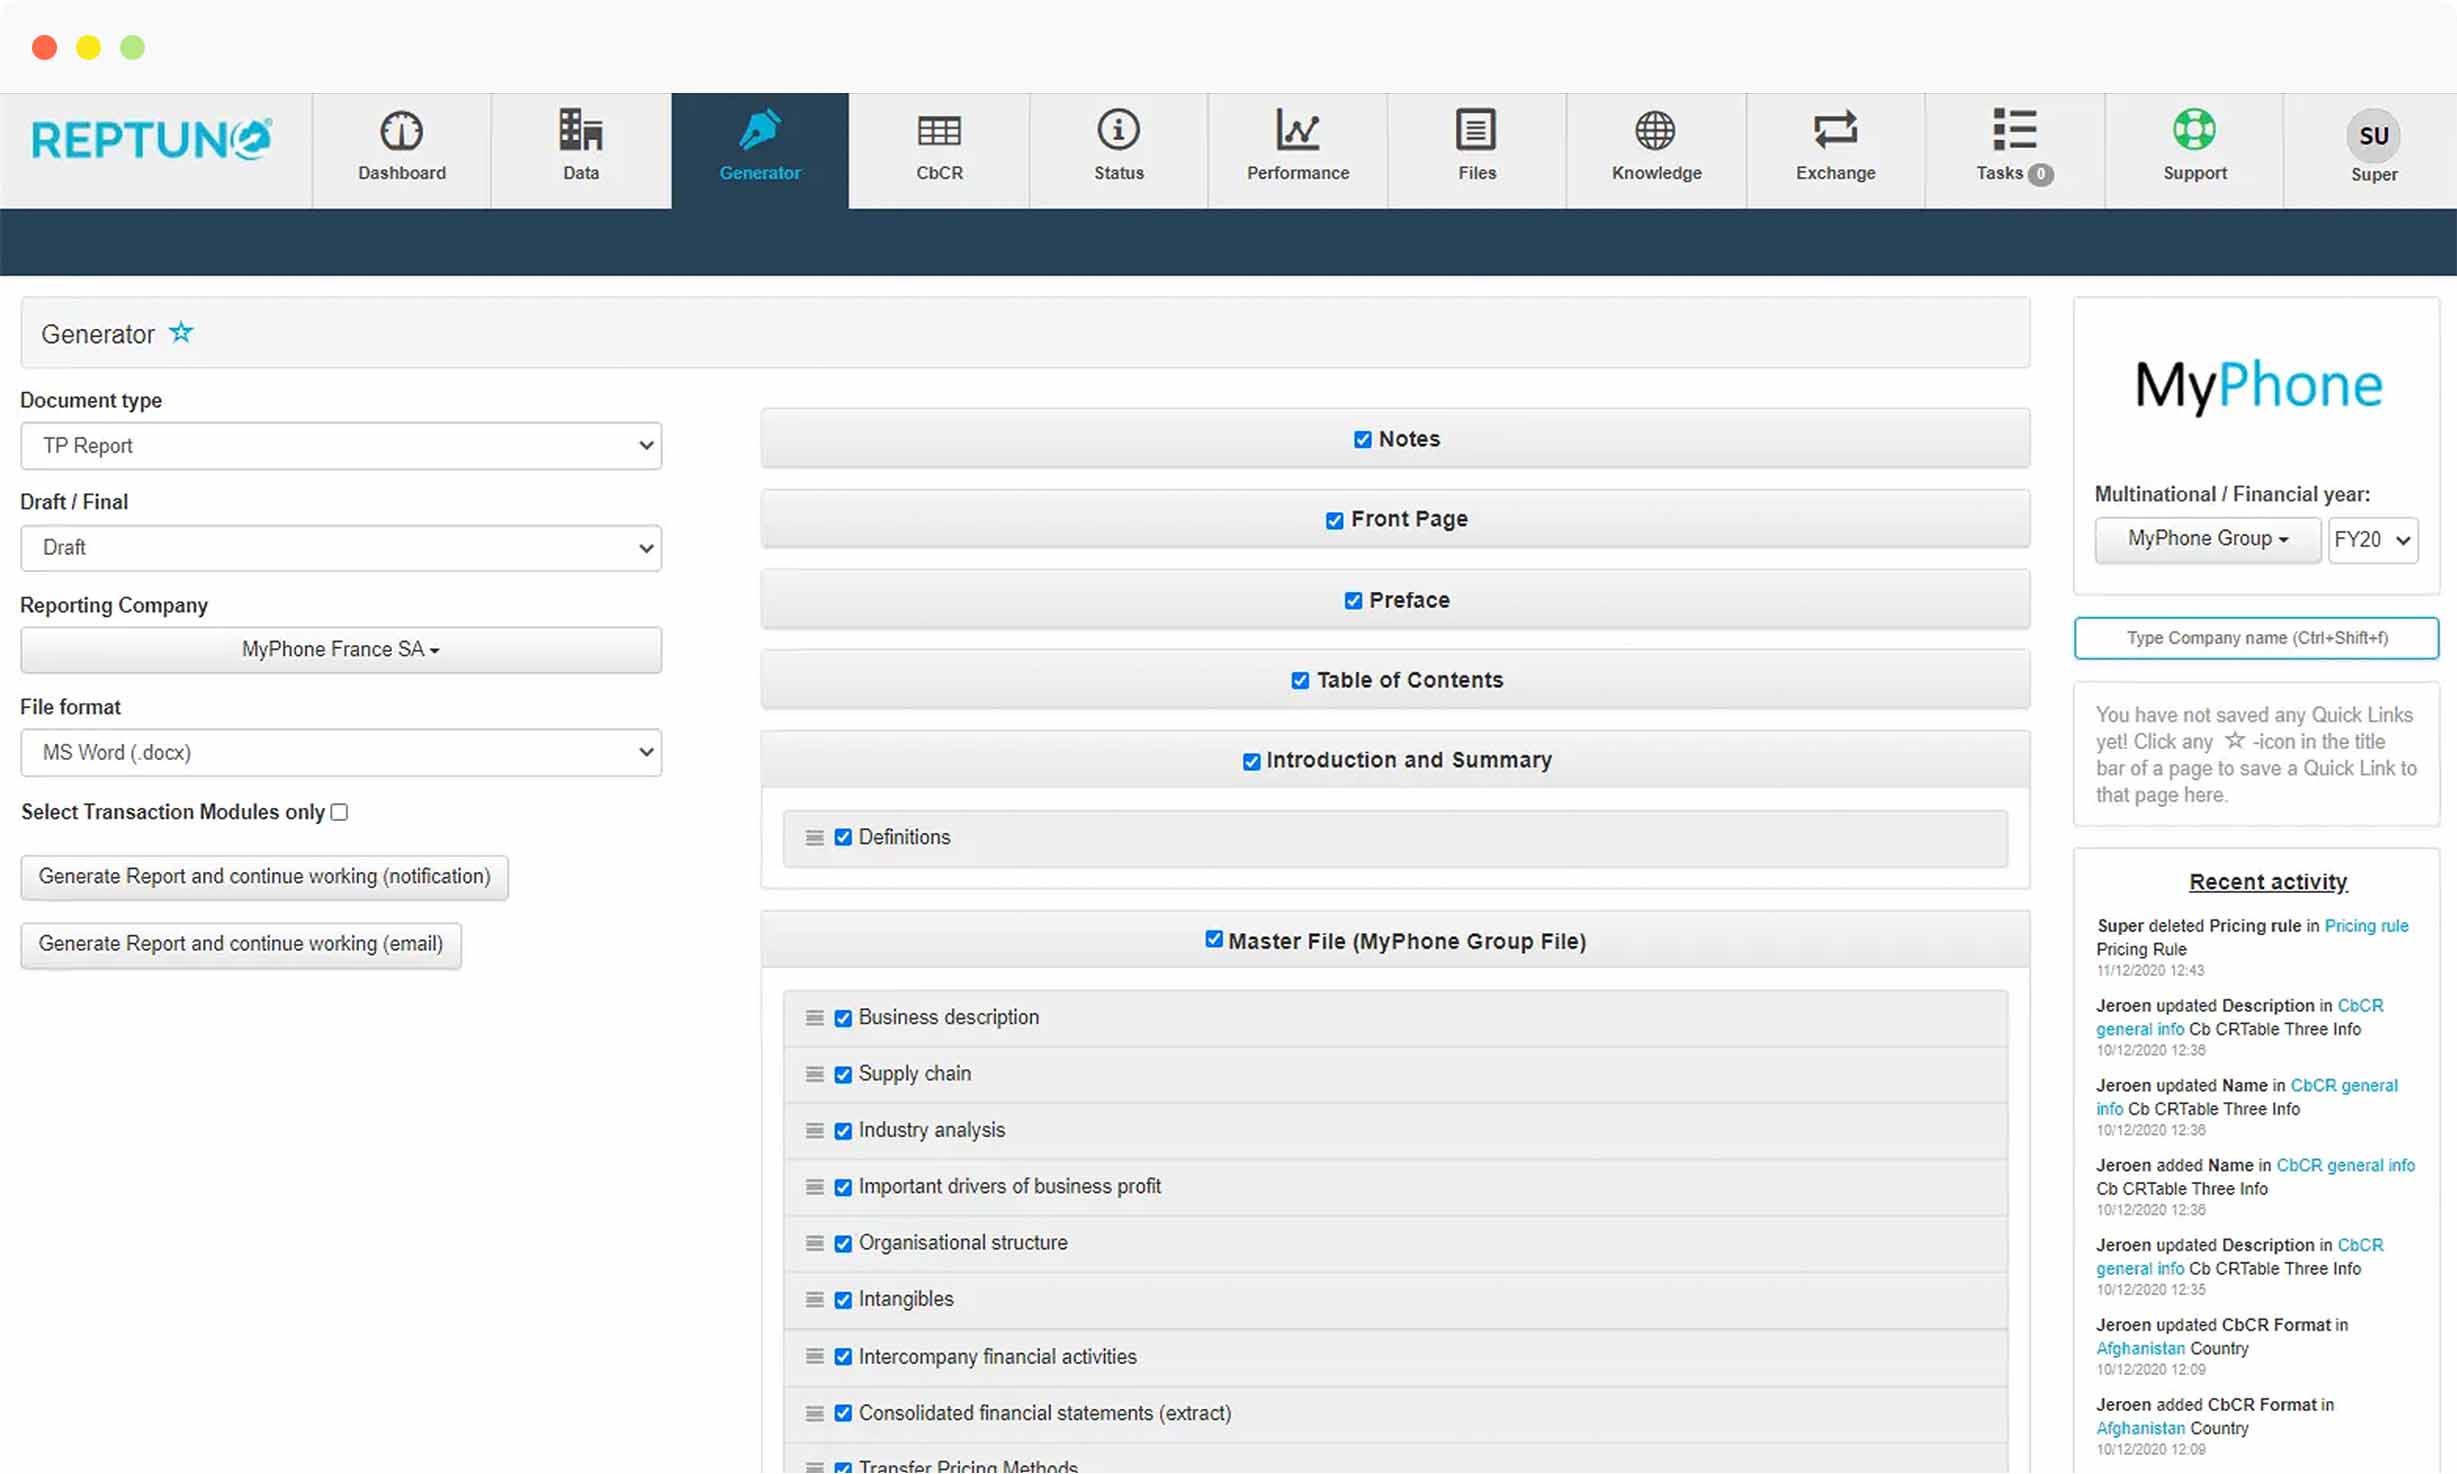The height and width of the screenshot is (1474, 2457).
Task: Open the Exchange transfer icon
Action: pyautogui.click(x=1835, y=148)
